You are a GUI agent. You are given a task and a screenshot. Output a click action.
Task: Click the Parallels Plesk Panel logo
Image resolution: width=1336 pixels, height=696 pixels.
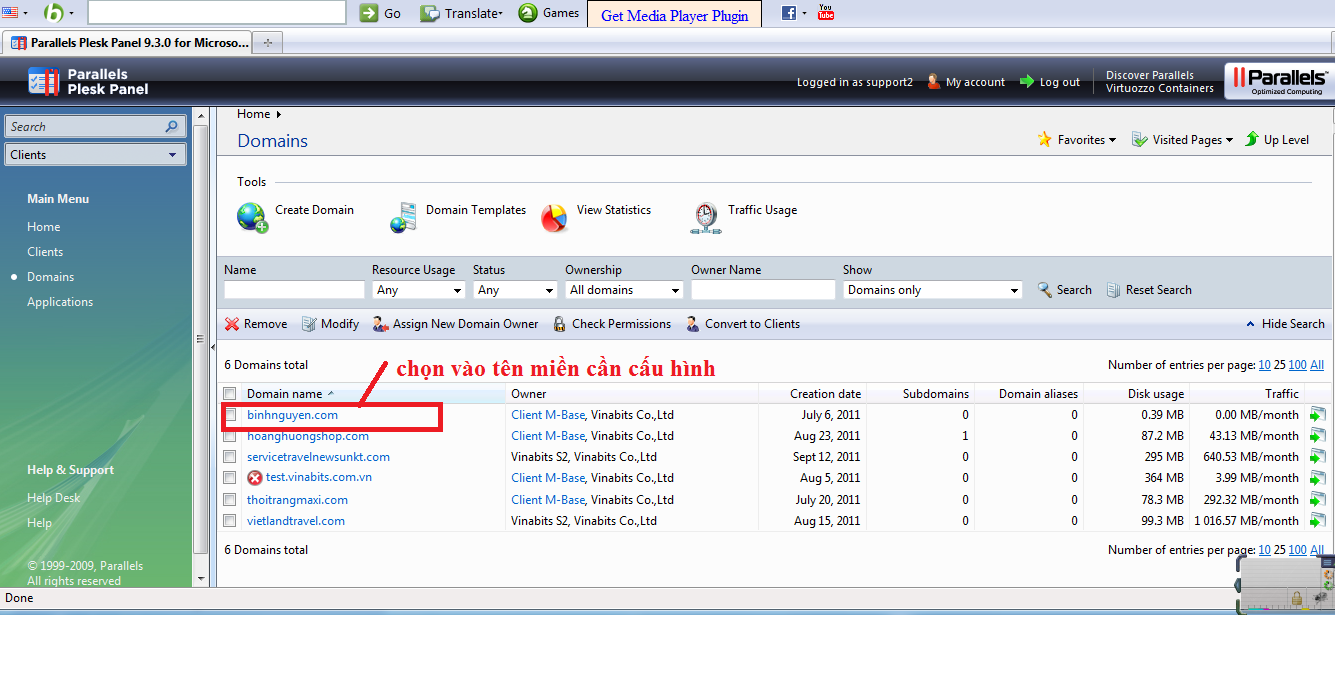88,82
